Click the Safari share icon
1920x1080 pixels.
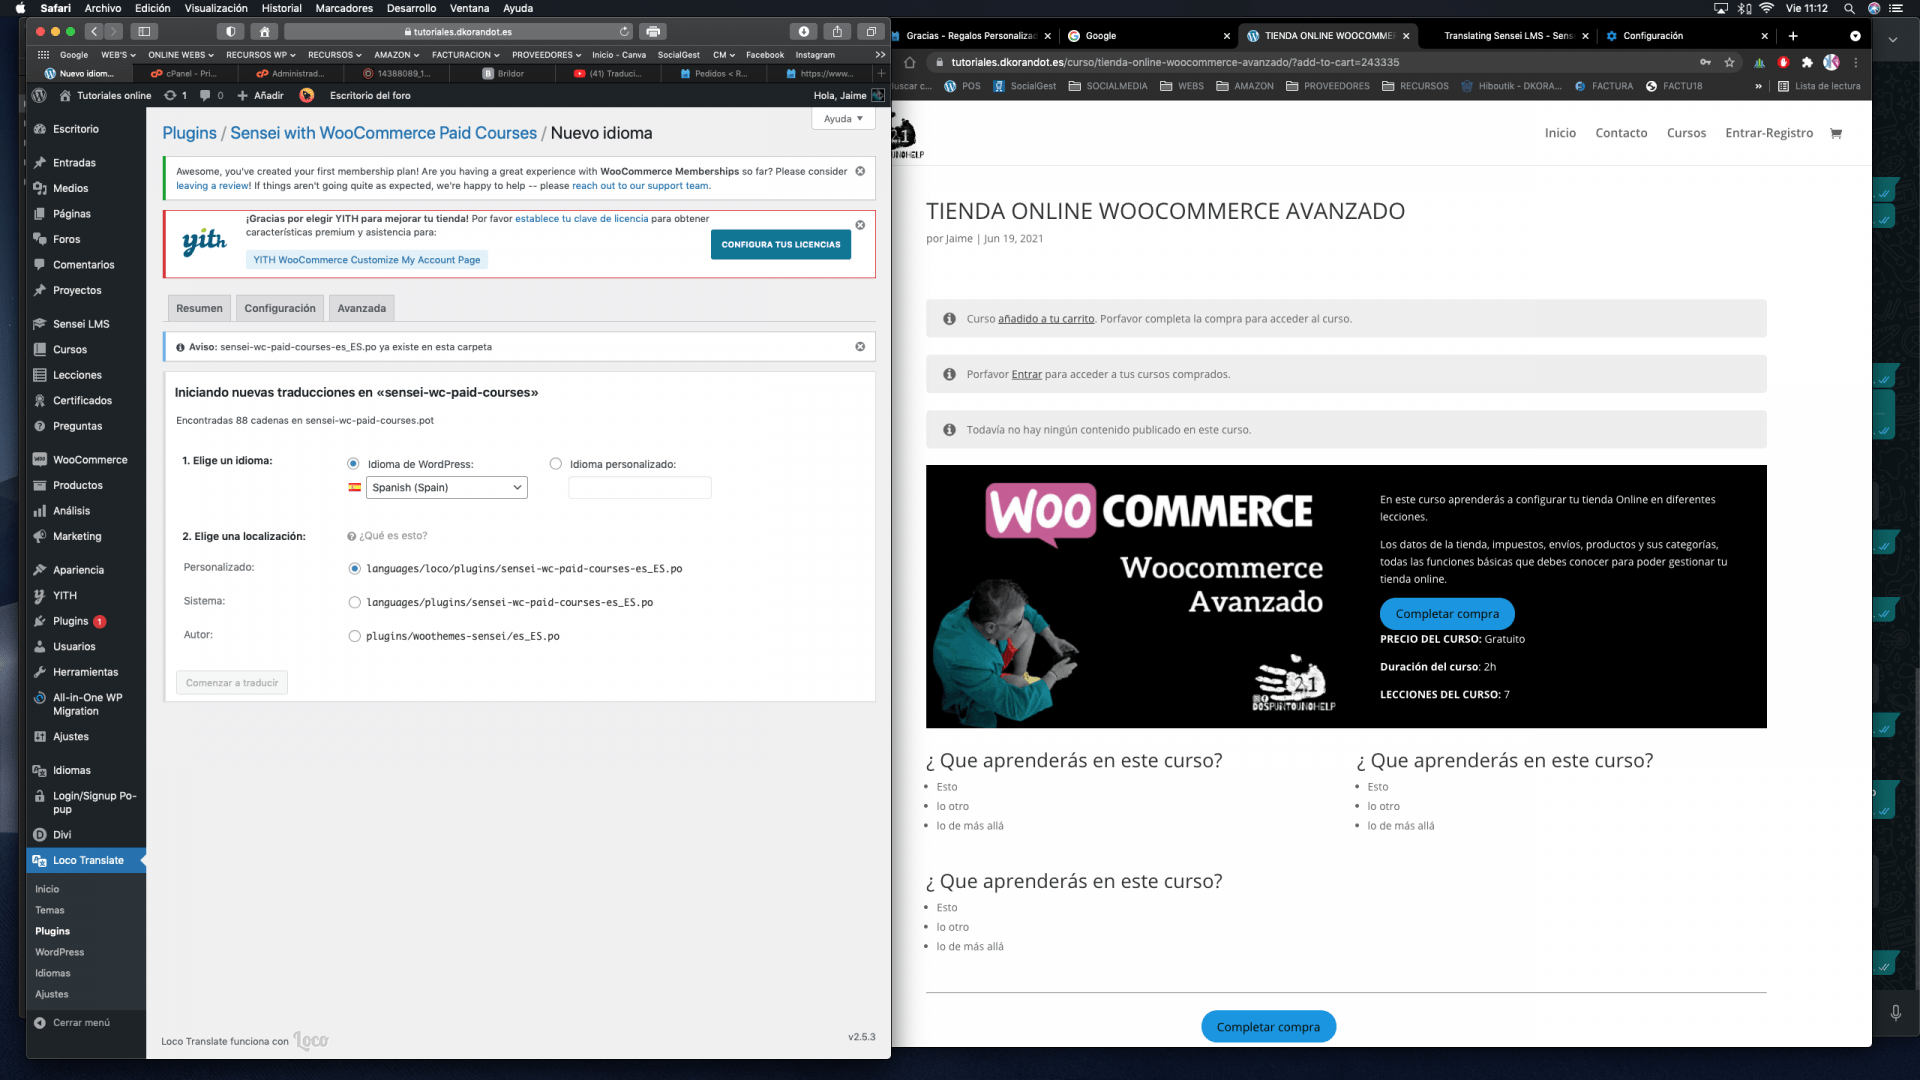(x=837, y=32)
